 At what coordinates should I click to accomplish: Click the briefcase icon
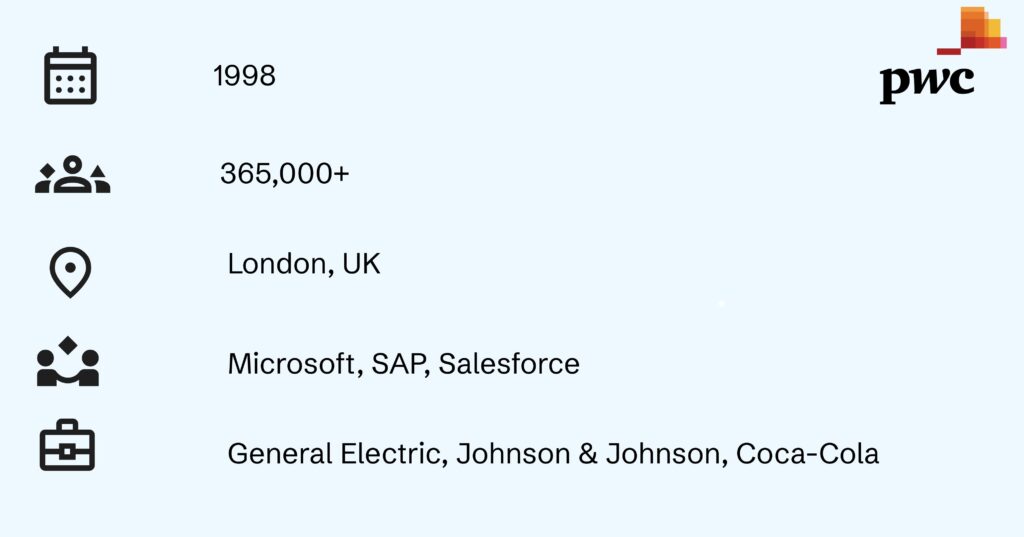[67, 445]
